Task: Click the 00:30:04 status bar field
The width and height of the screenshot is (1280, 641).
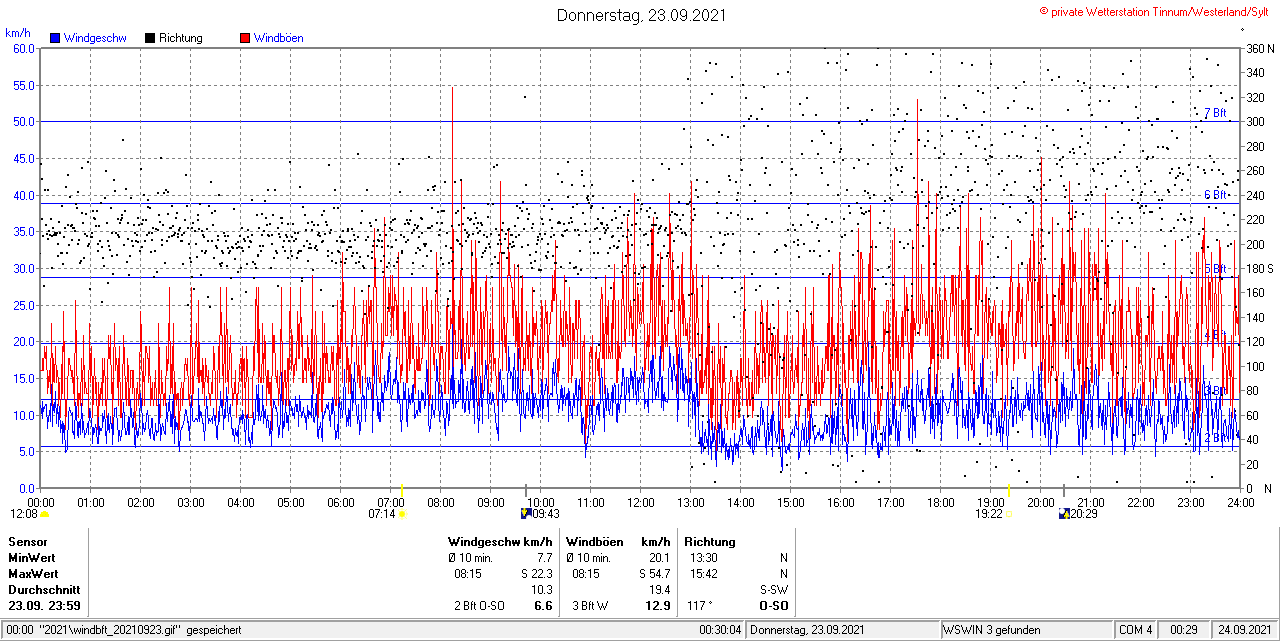Action: (720, 630)
